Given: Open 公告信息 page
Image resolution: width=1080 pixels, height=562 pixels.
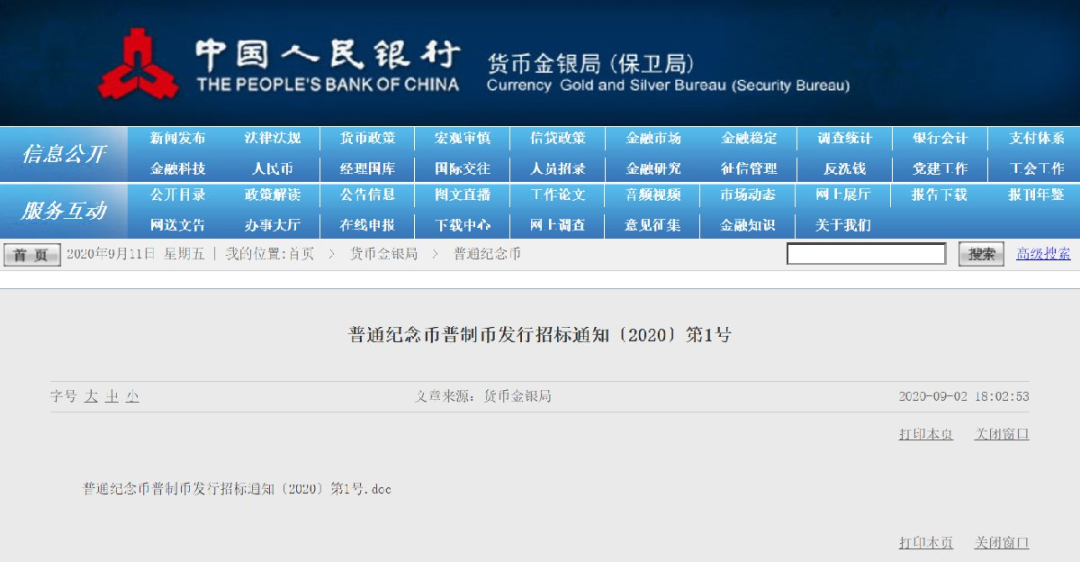Looking at the screenshot, I should 368,195.
